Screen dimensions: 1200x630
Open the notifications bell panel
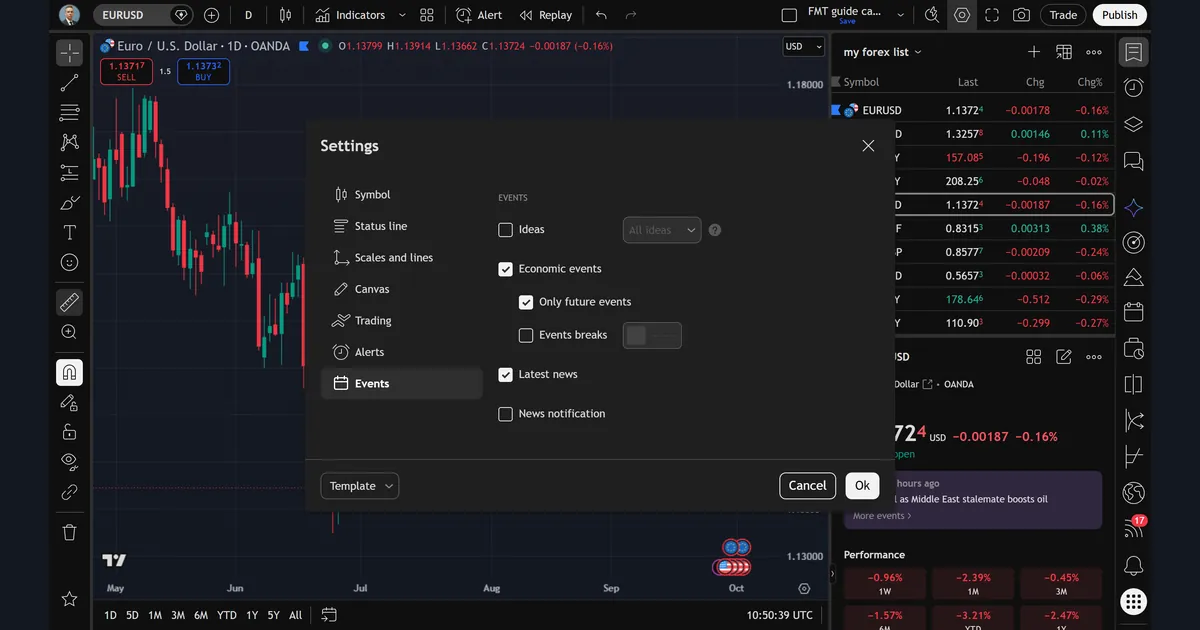[x=1133, y=565]
